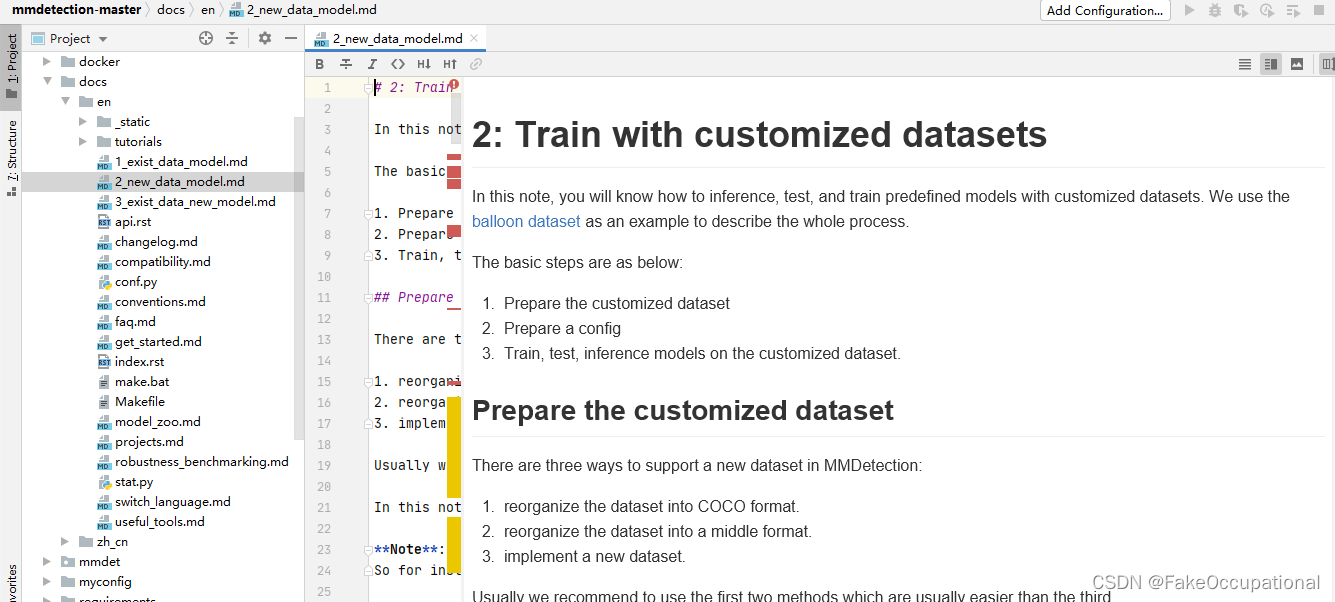
Task: Open Makefile in project tree
Action: coord(139,401)
